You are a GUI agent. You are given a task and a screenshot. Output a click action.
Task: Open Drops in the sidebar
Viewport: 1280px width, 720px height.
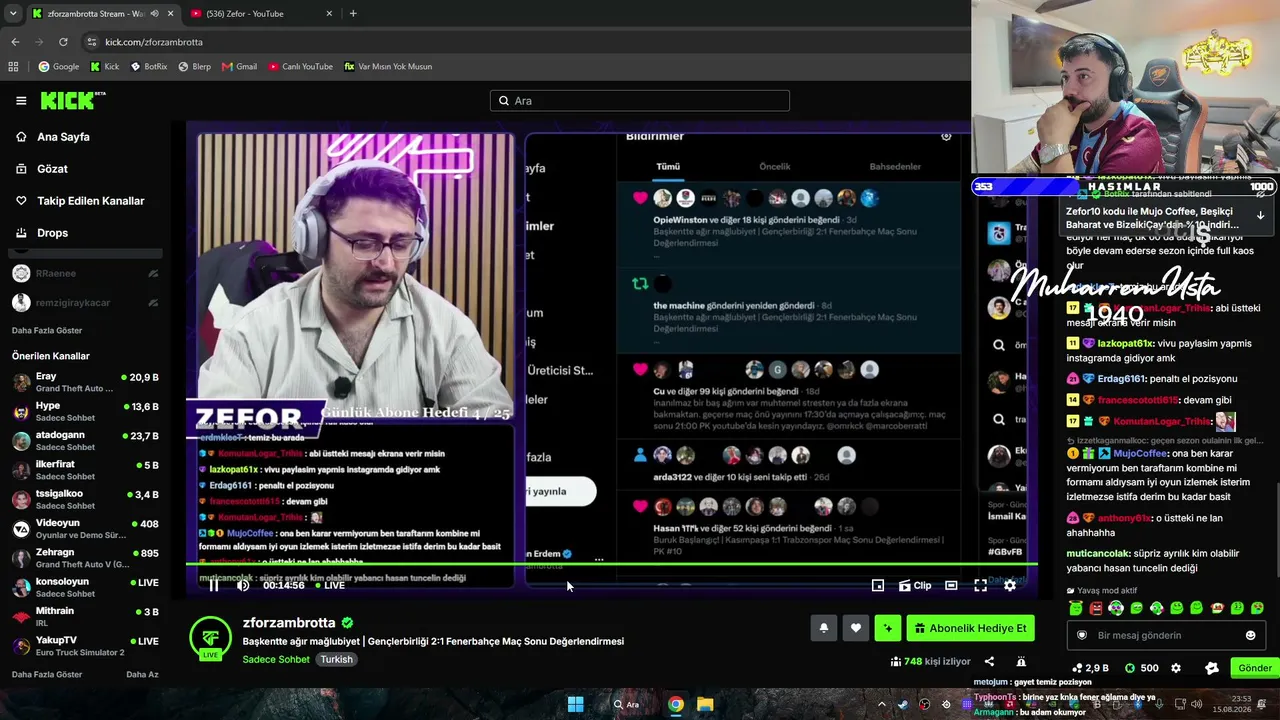tap(52, 233)
